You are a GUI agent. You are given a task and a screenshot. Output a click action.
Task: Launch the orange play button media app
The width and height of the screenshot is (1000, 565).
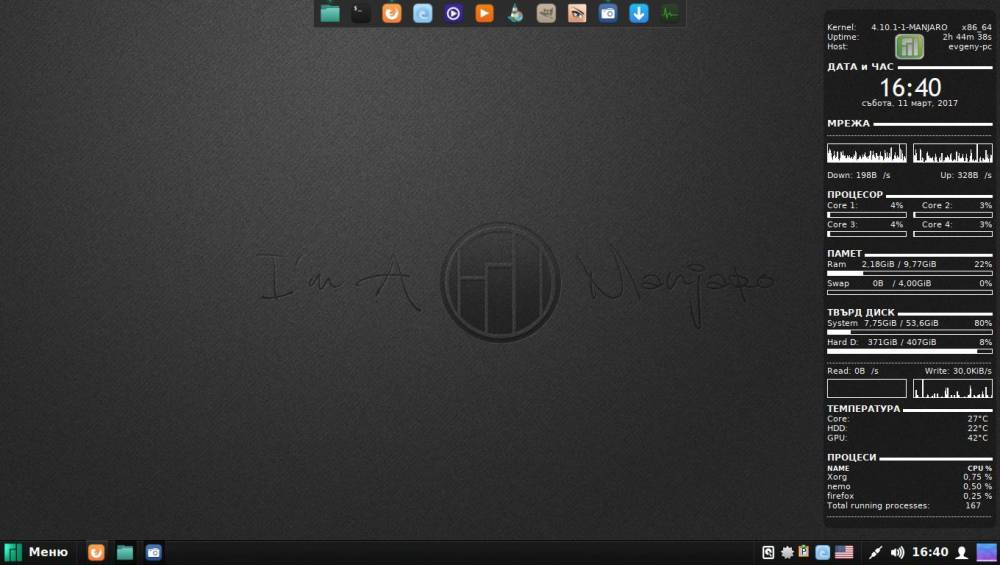[485, 13]
